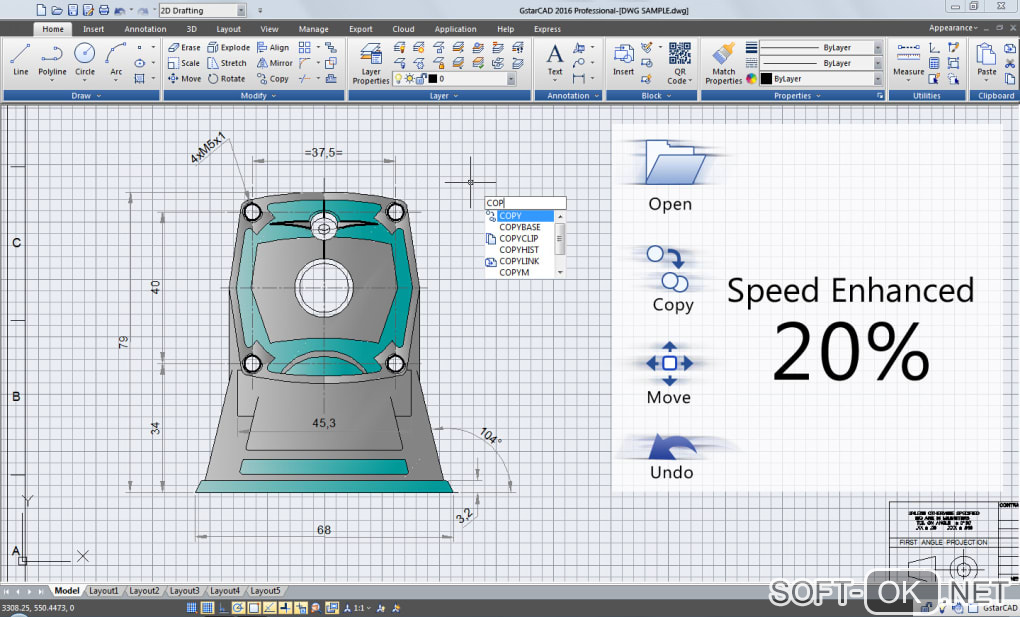Select COPYCLIP from the command suggestions
Viewport: 1020px width, 617px height.
tap(518, 238)
